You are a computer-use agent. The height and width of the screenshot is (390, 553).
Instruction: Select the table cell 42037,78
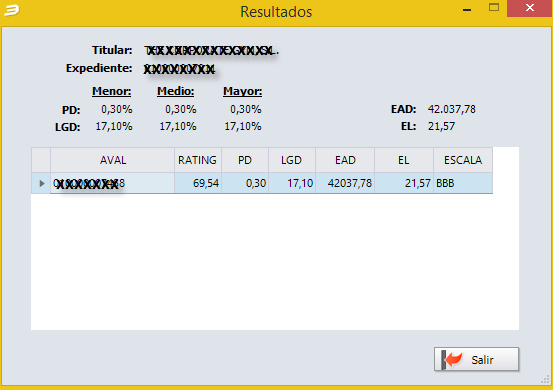tap(345, 183)
